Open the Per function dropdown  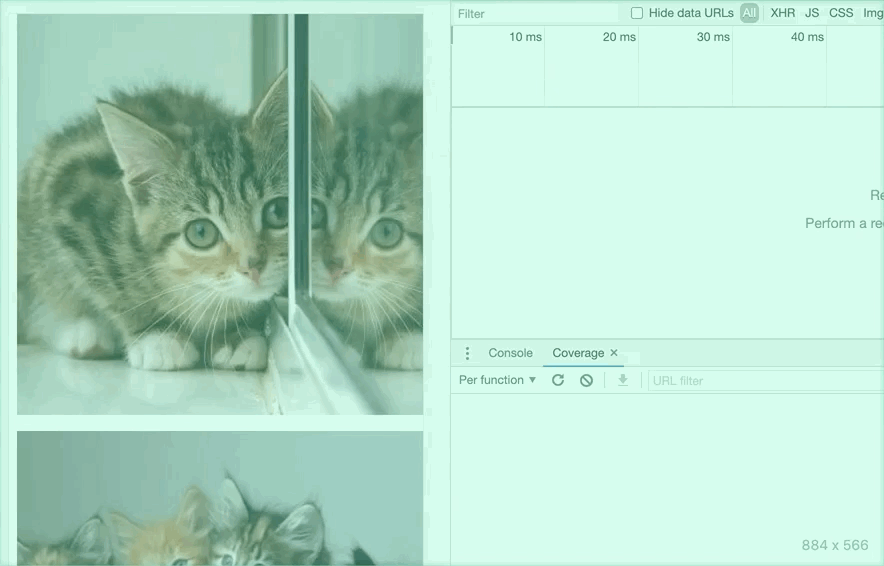tap(497, 380)
